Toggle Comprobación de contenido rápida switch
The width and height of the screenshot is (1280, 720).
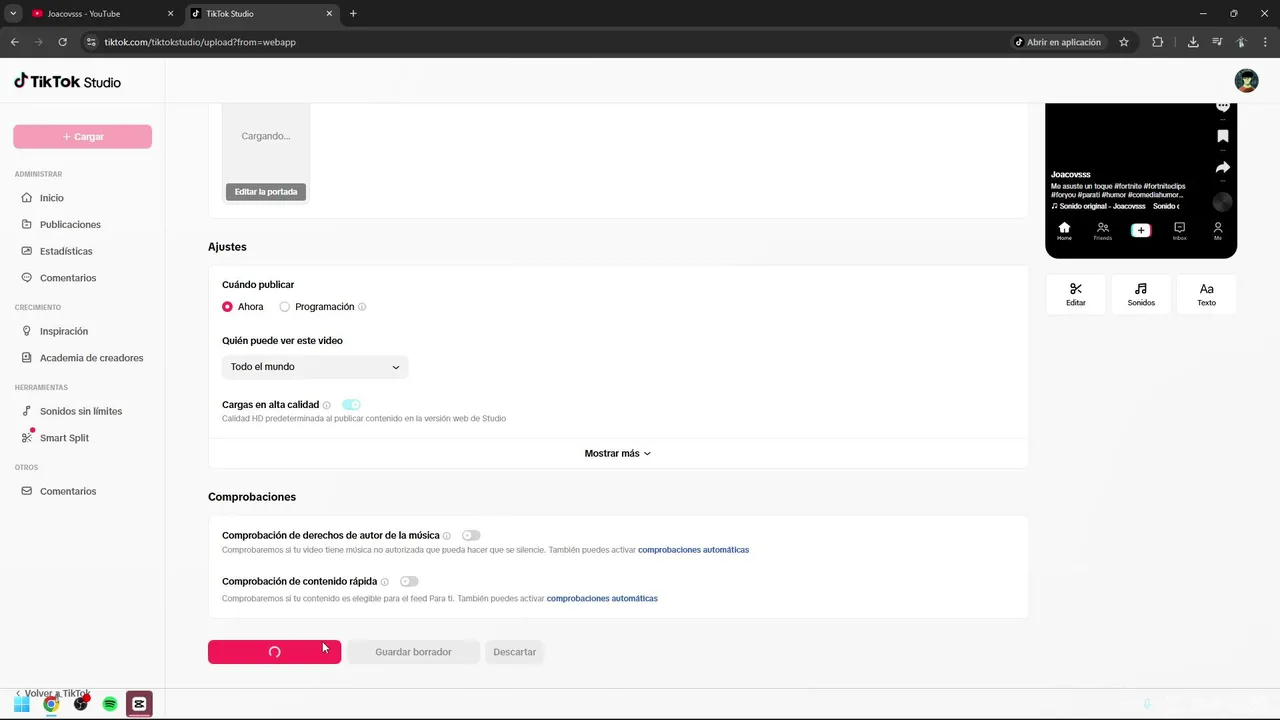pyautogui.click(x=409, y=581)
